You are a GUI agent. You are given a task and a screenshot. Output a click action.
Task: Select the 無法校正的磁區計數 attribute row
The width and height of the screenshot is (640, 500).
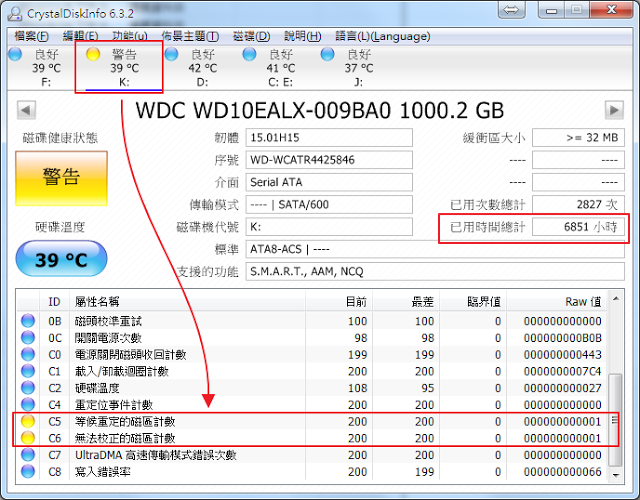[x=312, y=438]
